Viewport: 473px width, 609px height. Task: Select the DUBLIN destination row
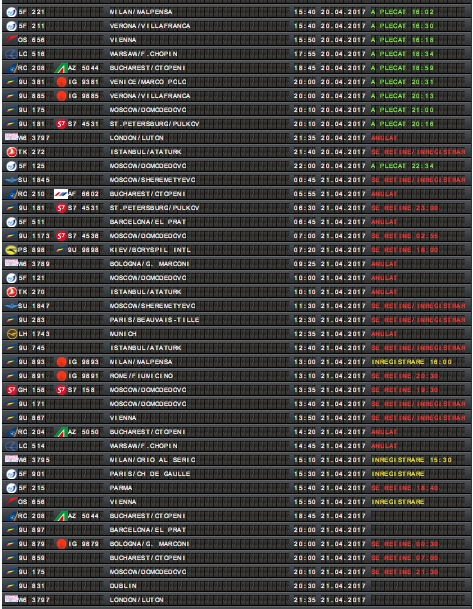click(x=123, y=586)
